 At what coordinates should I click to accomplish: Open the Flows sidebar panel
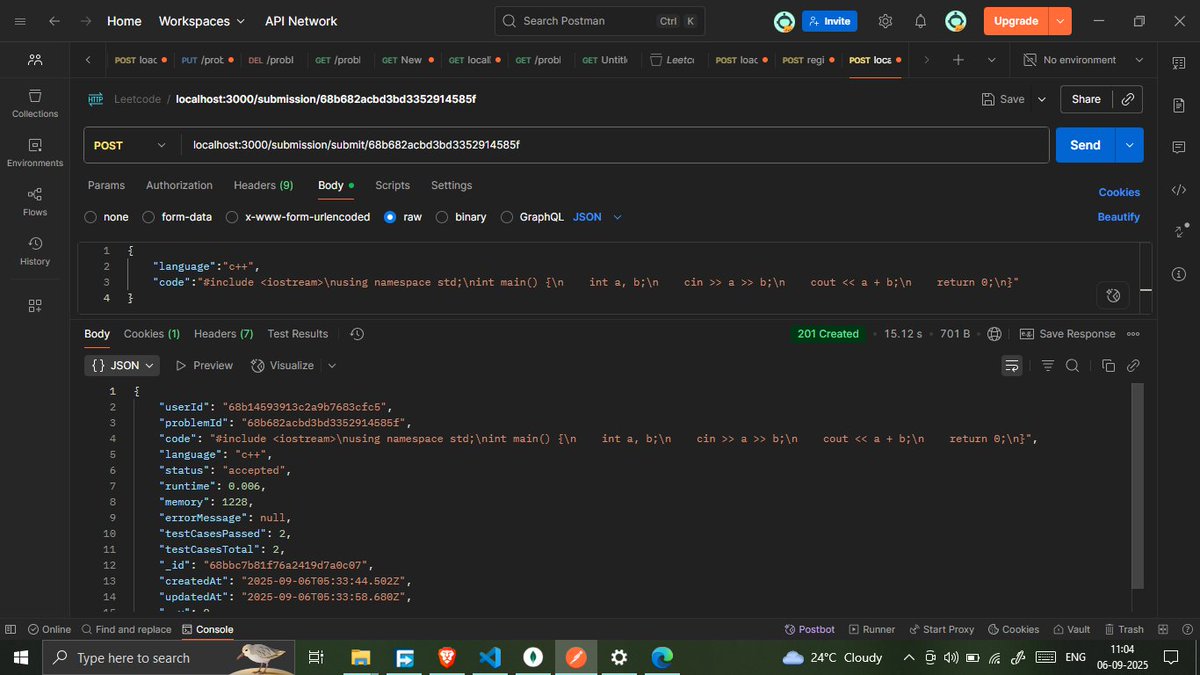coord(35,201)
